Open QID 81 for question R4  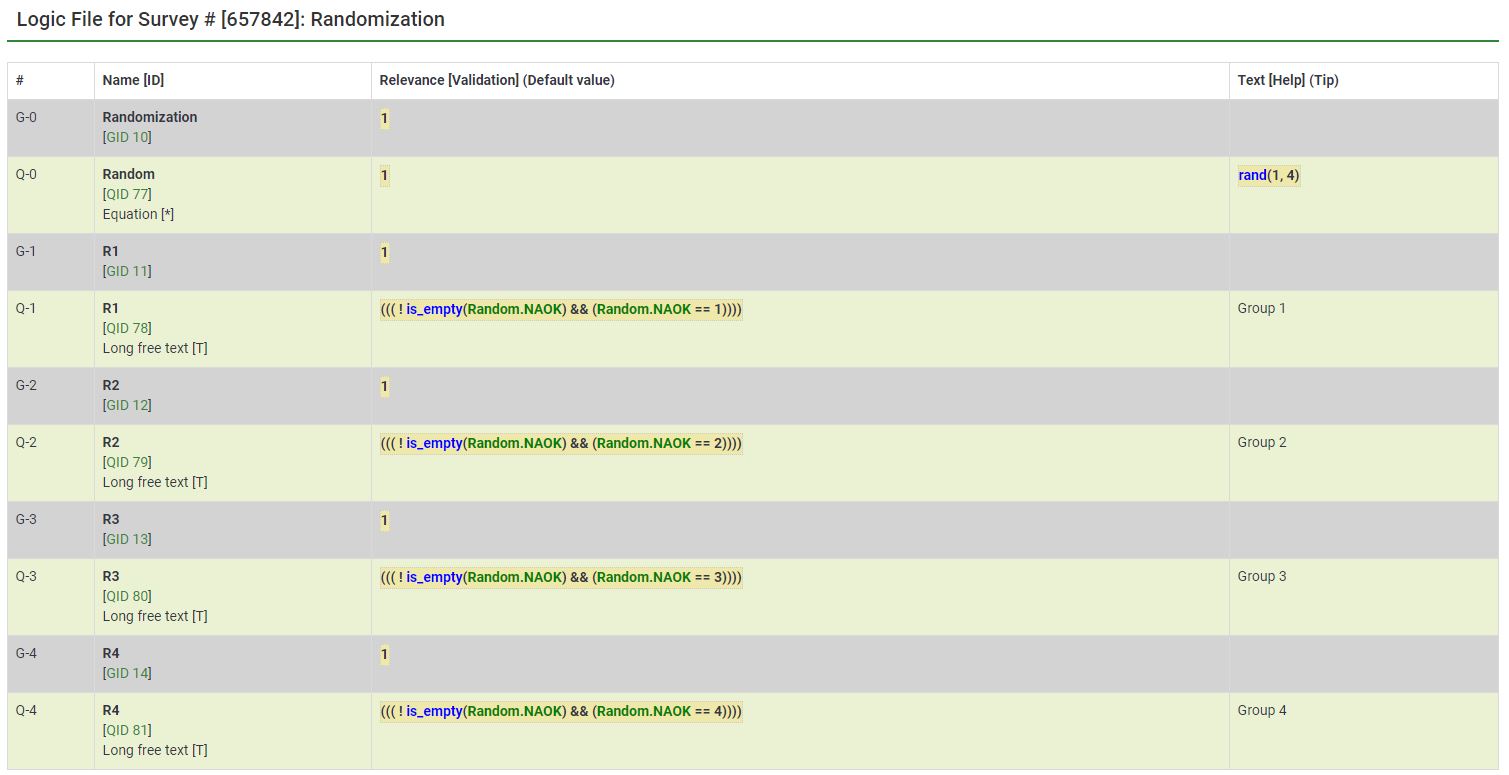[127, 730]
